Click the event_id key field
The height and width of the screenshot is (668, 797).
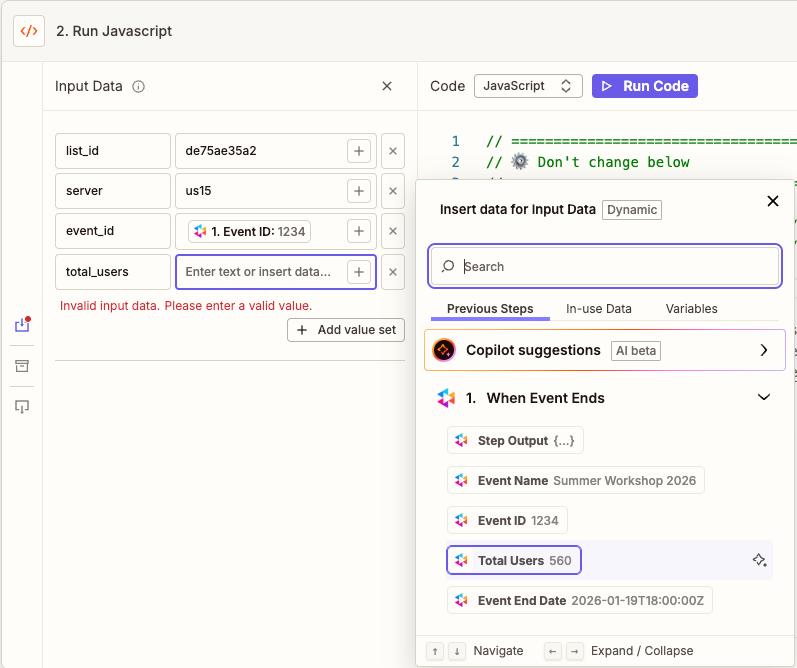click(x=113, y=231)
